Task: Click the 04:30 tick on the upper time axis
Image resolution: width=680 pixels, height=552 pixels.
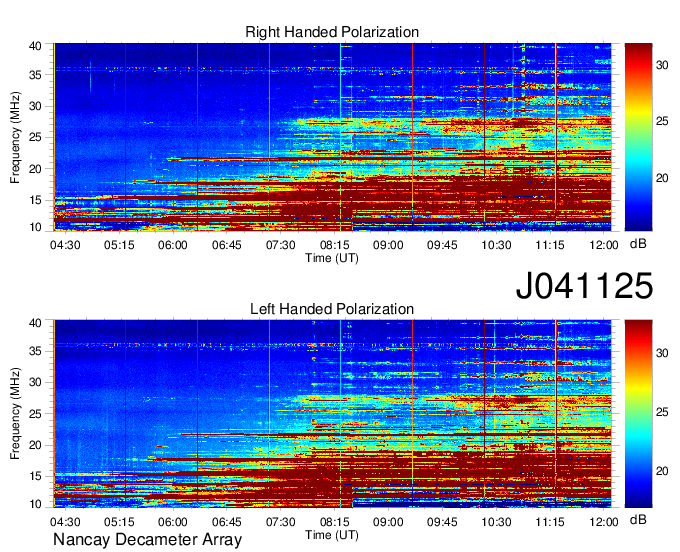Action: tap(65, 245)
